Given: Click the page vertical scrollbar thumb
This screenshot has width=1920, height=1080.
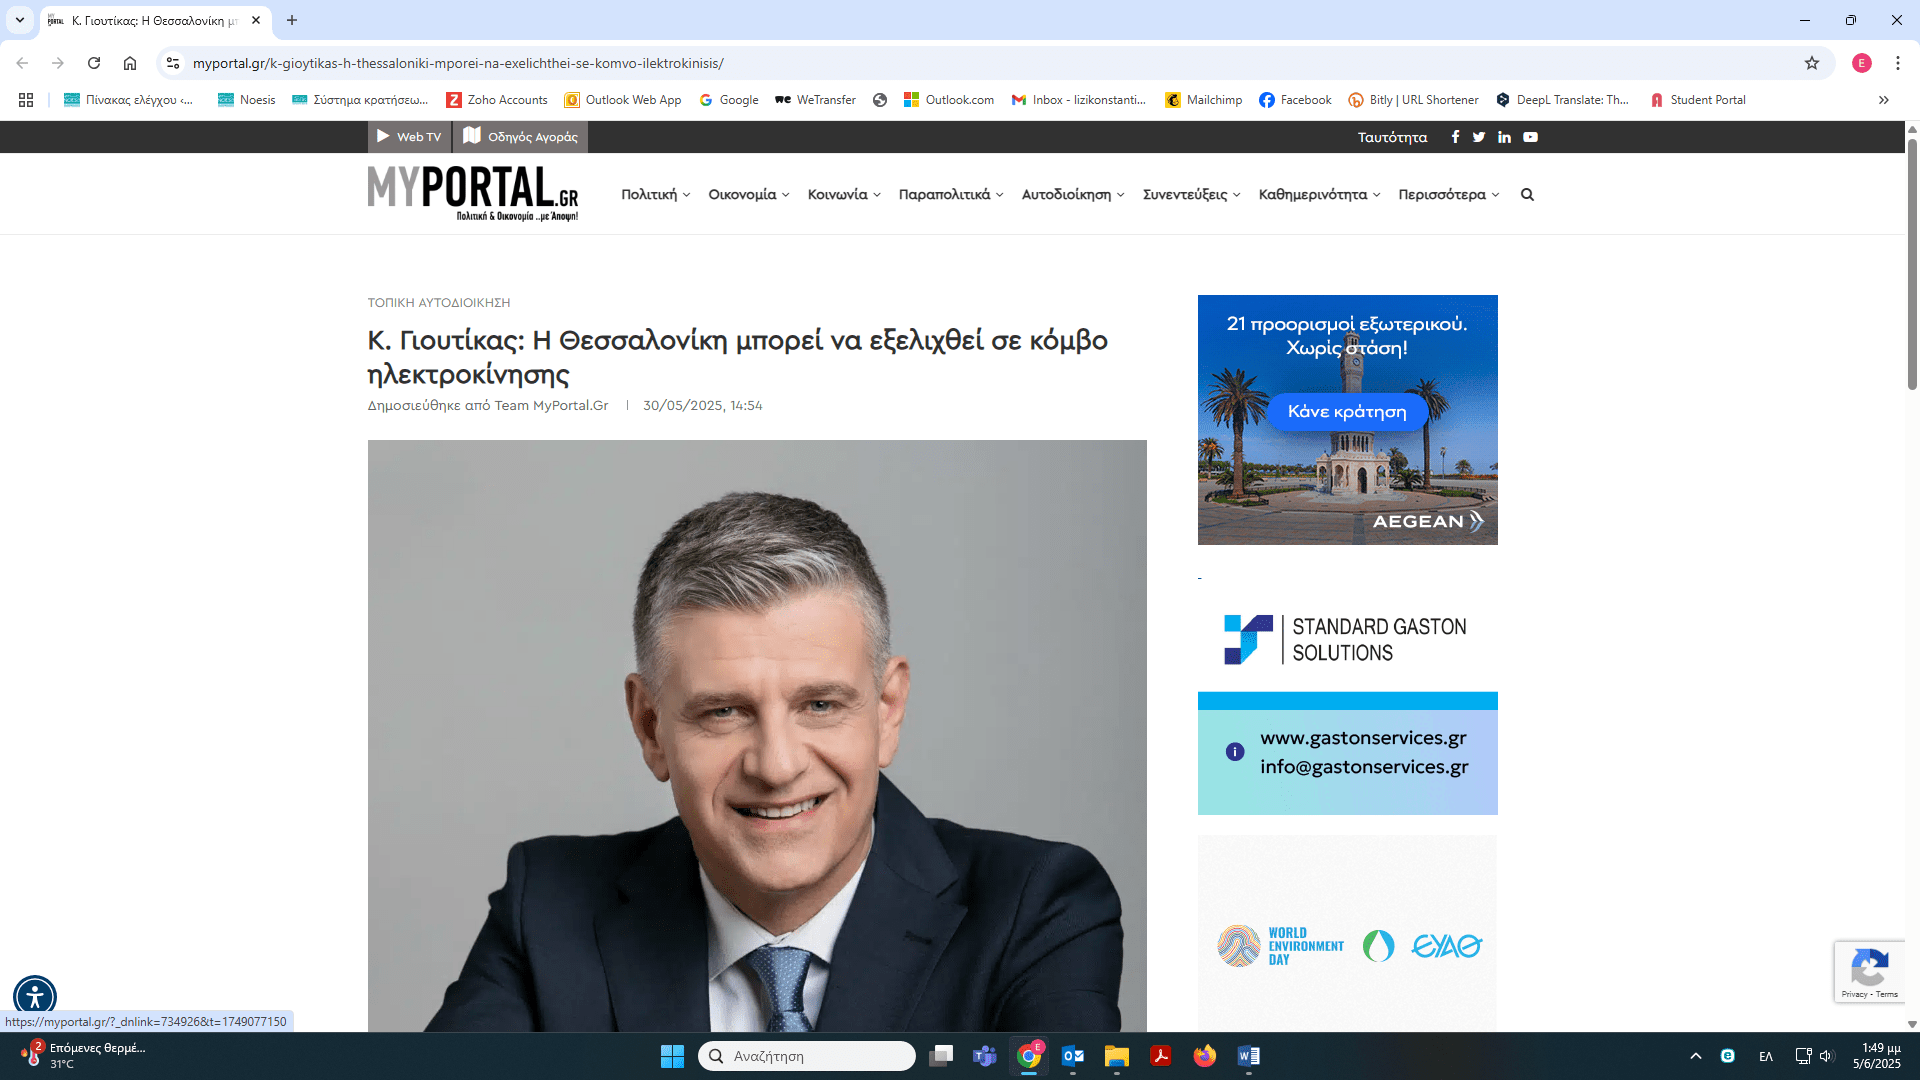Looking at the screenshot, I should 1912,265.
